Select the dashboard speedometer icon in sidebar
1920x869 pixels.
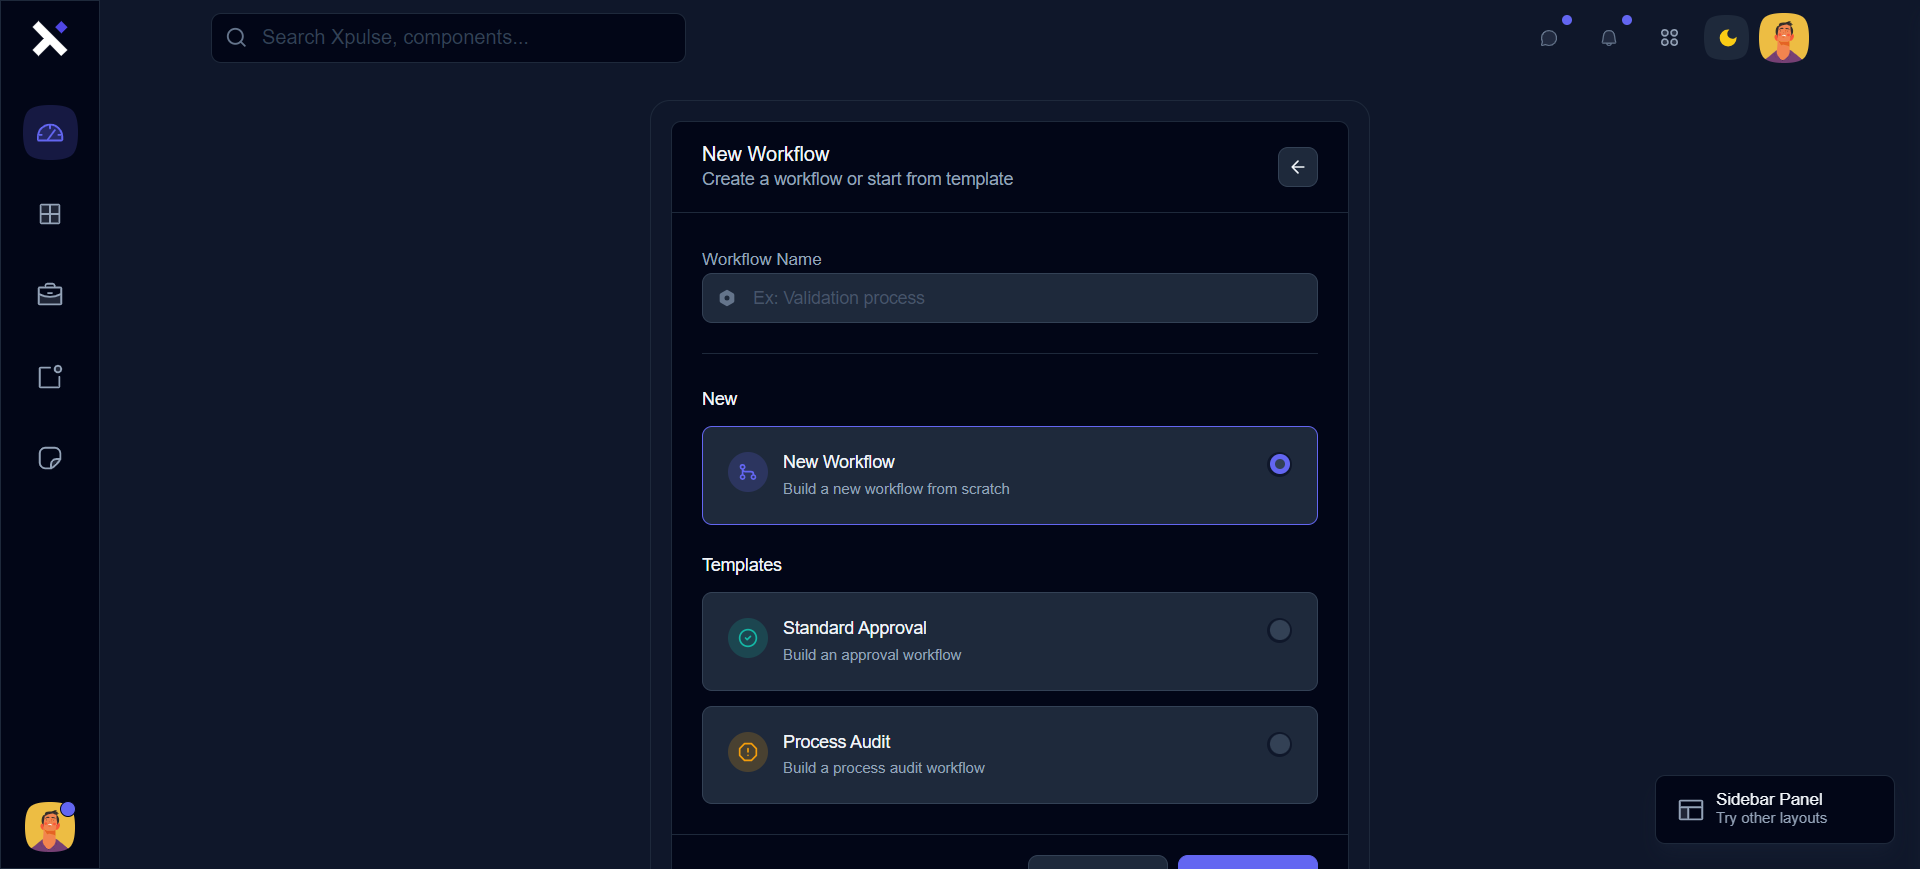49,132
